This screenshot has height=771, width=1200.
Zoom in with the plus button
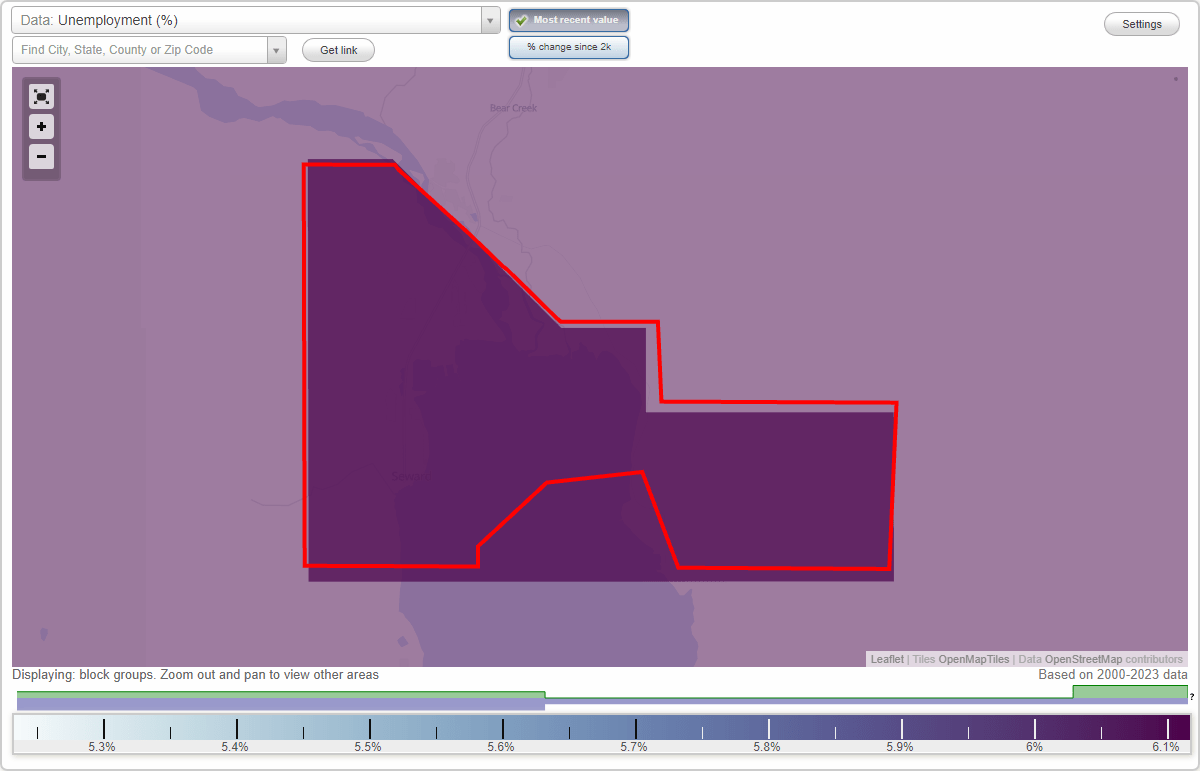pyautogui.click(x=41, y=127)
